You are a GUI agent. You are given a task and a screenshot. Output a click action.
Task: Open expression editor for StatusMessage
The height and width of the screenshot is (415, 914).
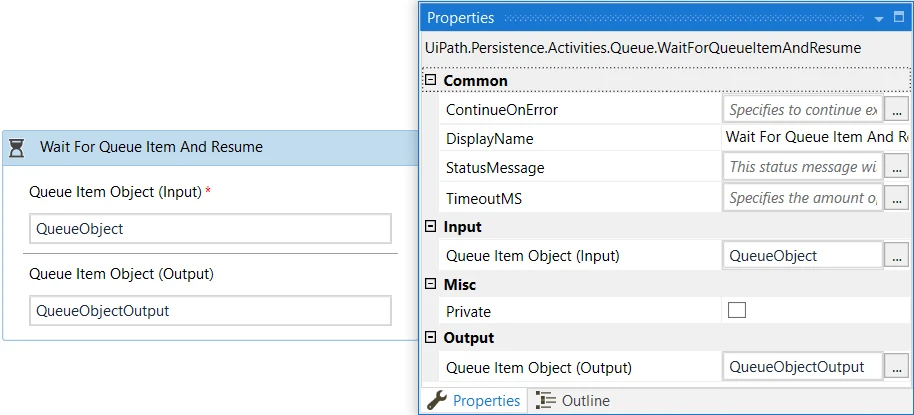897,167
